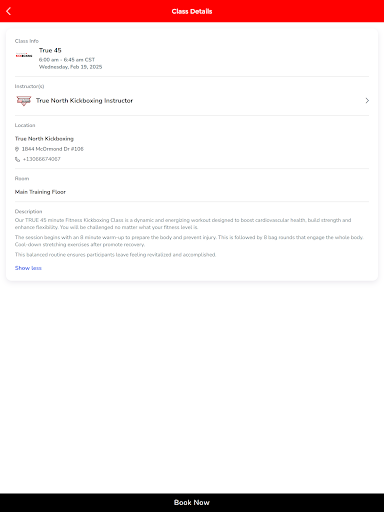The image size is (384, 512).
Task: Open address 1844 McOrmond Dr #106
Action: click(x=53, y=149)
